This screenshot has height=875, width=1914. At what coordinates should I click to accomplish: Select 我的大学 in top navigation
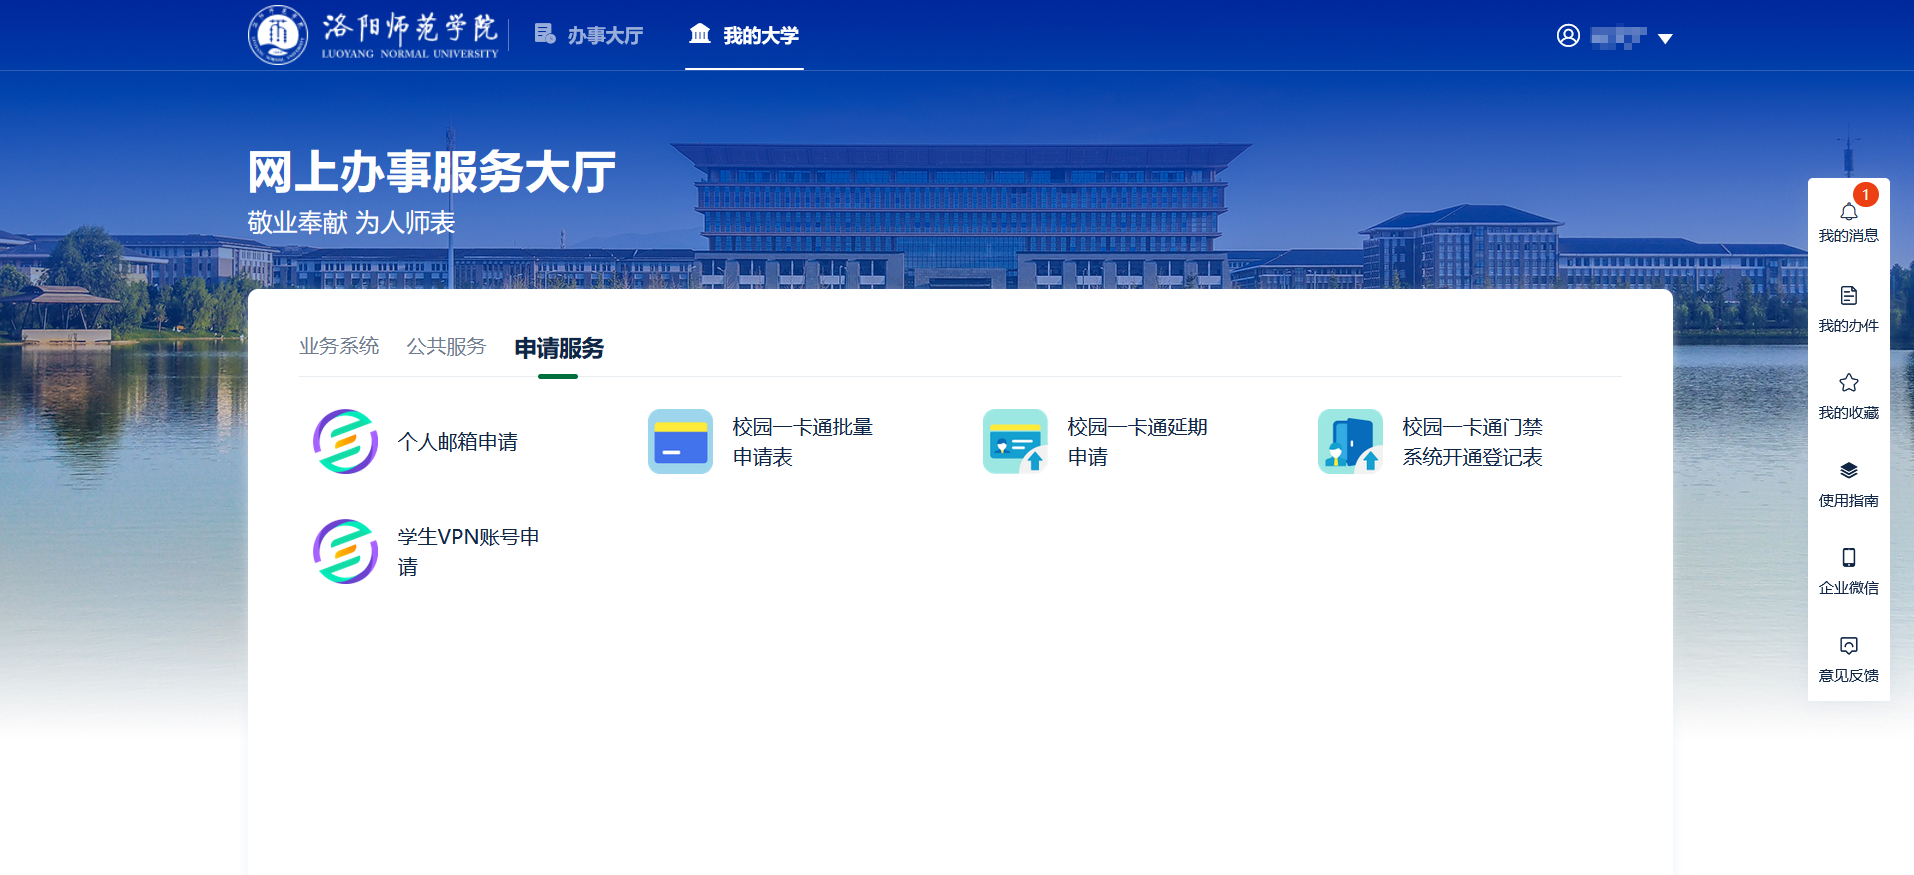coord(744,36)
